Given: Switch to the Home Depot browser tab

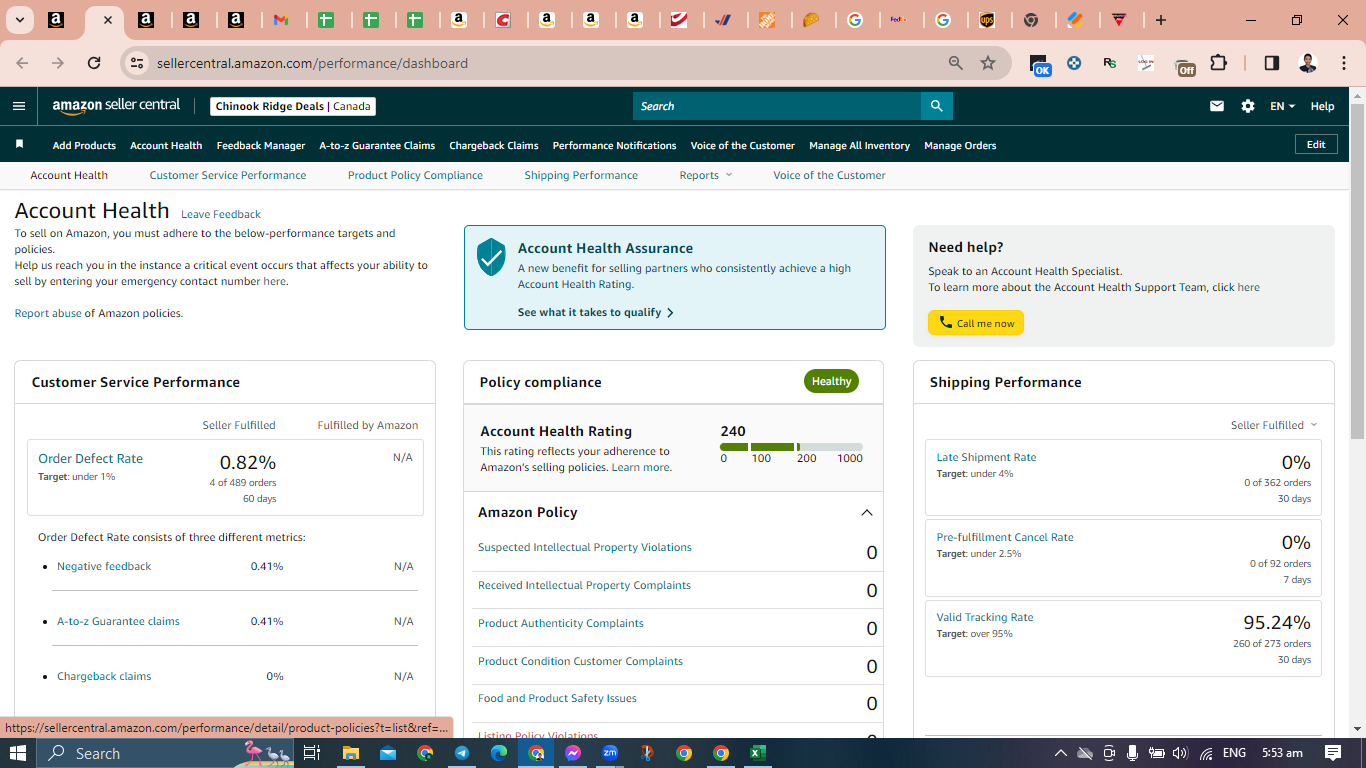Looking at the screenshot, I should (767, 20).
